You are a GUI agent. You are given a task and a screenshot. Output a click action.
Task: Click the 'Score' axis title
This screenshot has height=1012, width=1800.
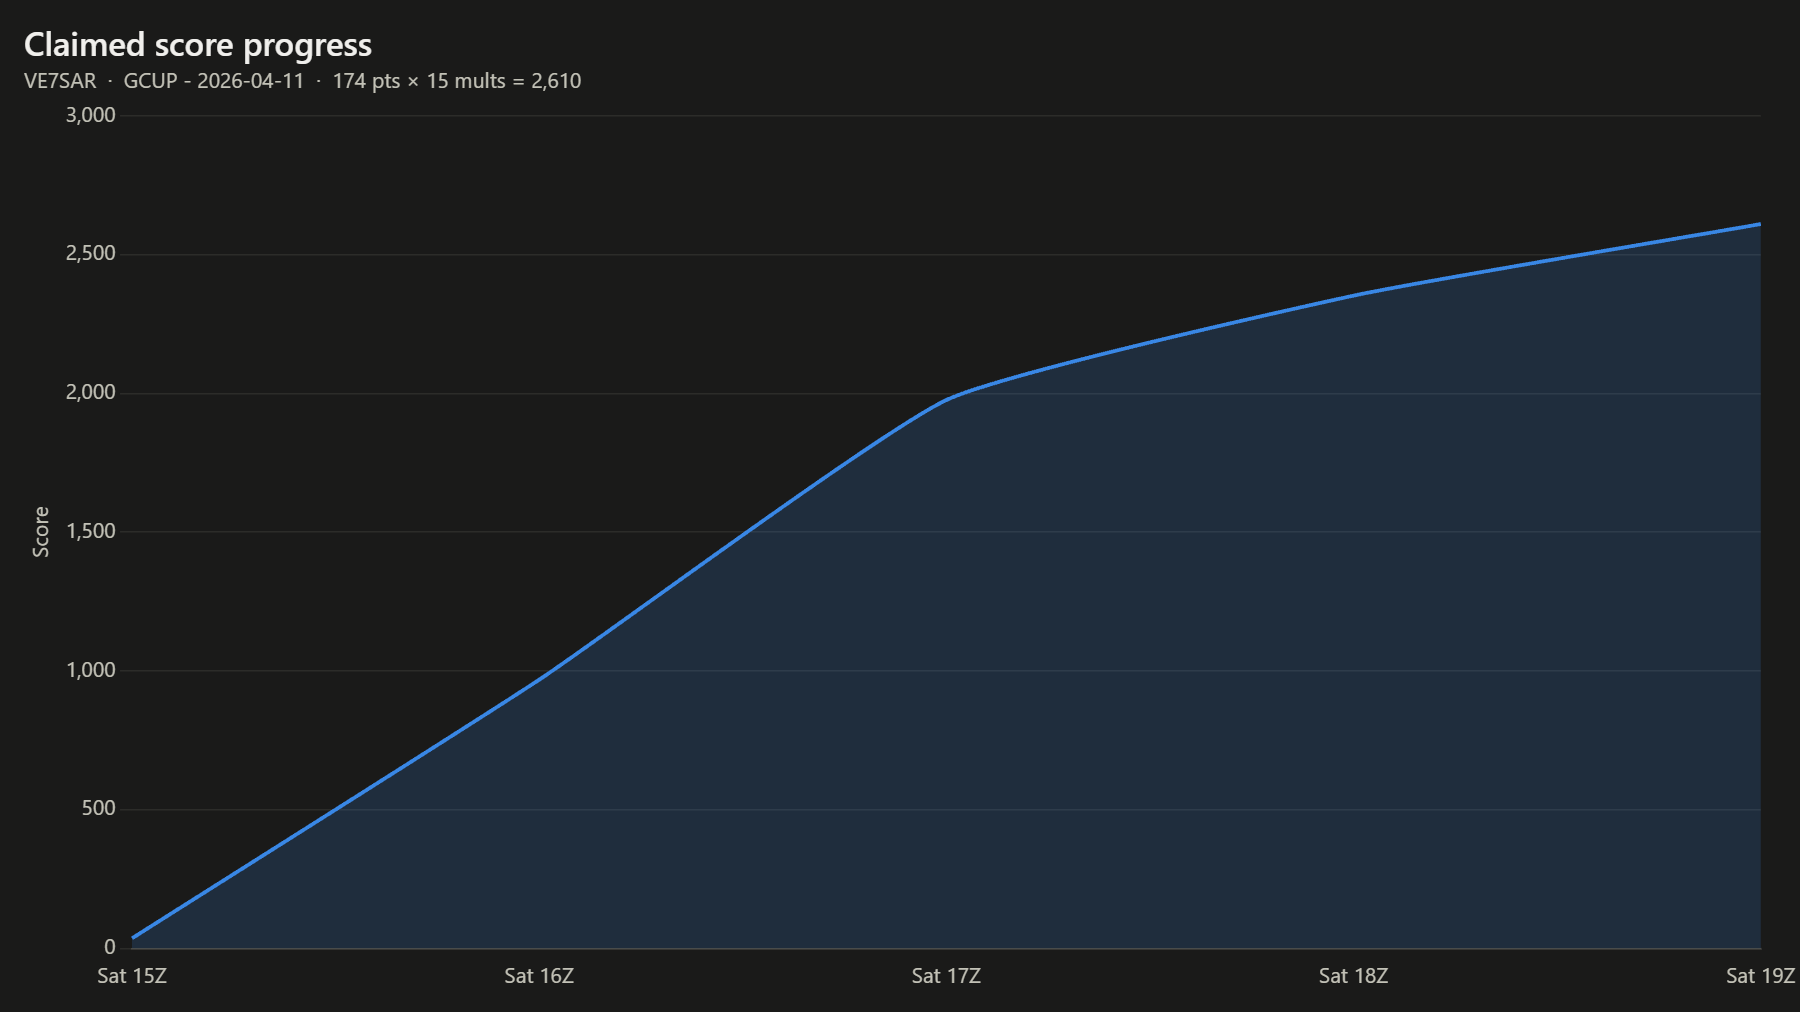(41, 531)
